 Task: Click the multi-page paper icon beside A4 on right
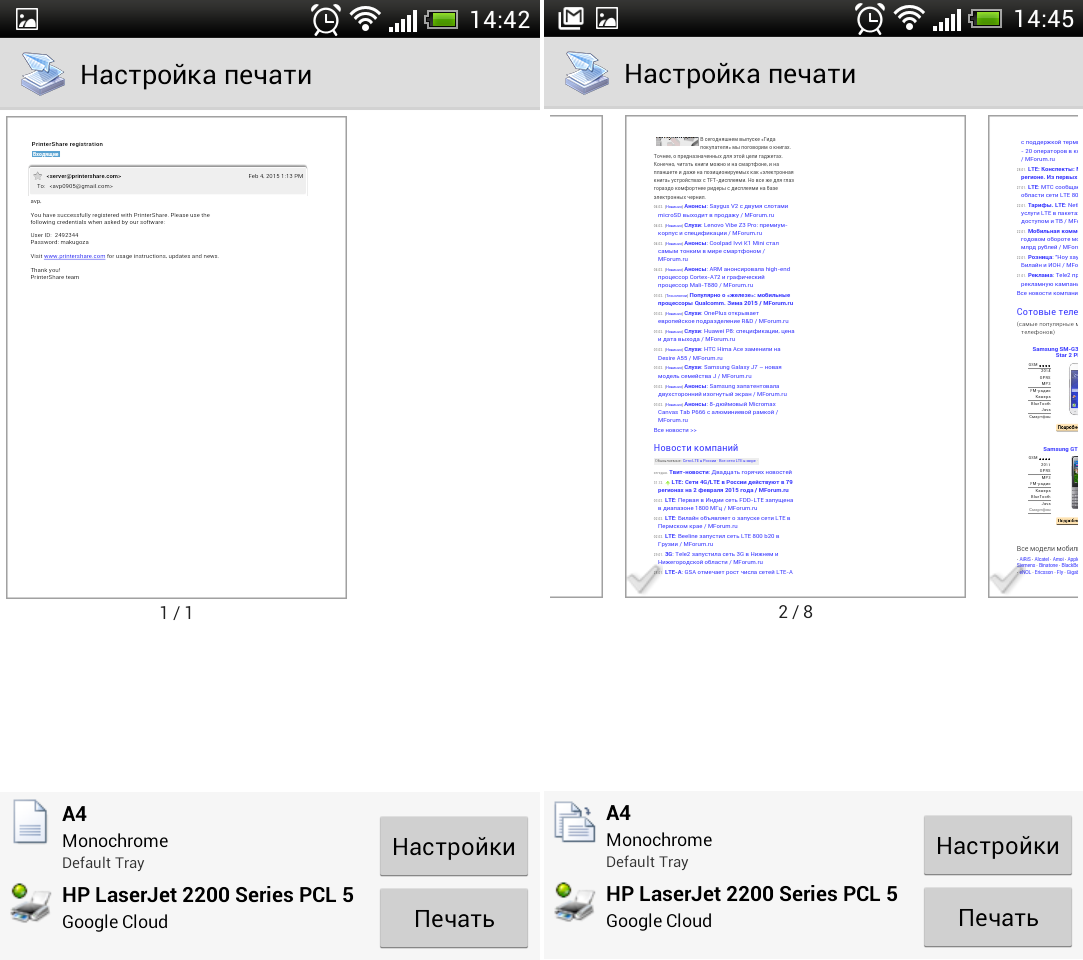pos(574,821)
